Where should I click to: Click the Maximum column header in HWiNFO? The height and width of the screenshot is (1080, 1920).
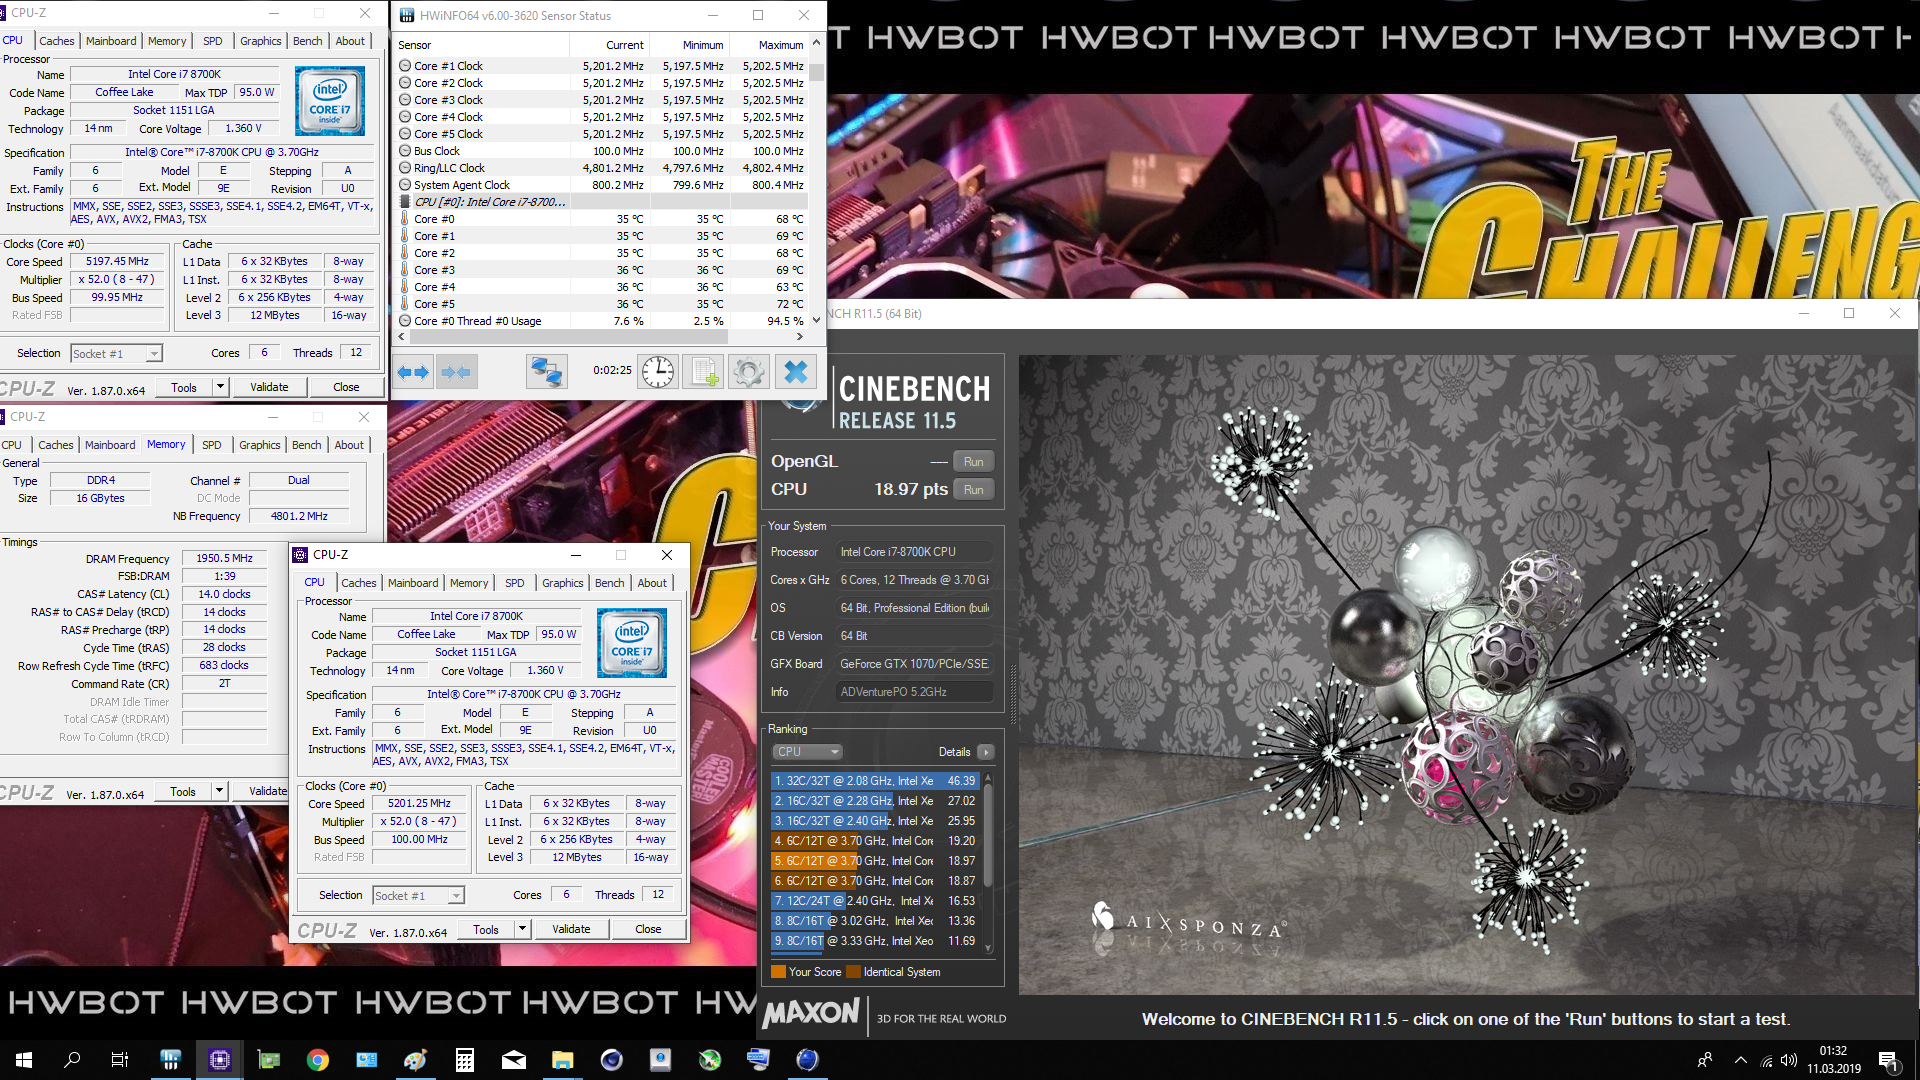coord(769,45)
